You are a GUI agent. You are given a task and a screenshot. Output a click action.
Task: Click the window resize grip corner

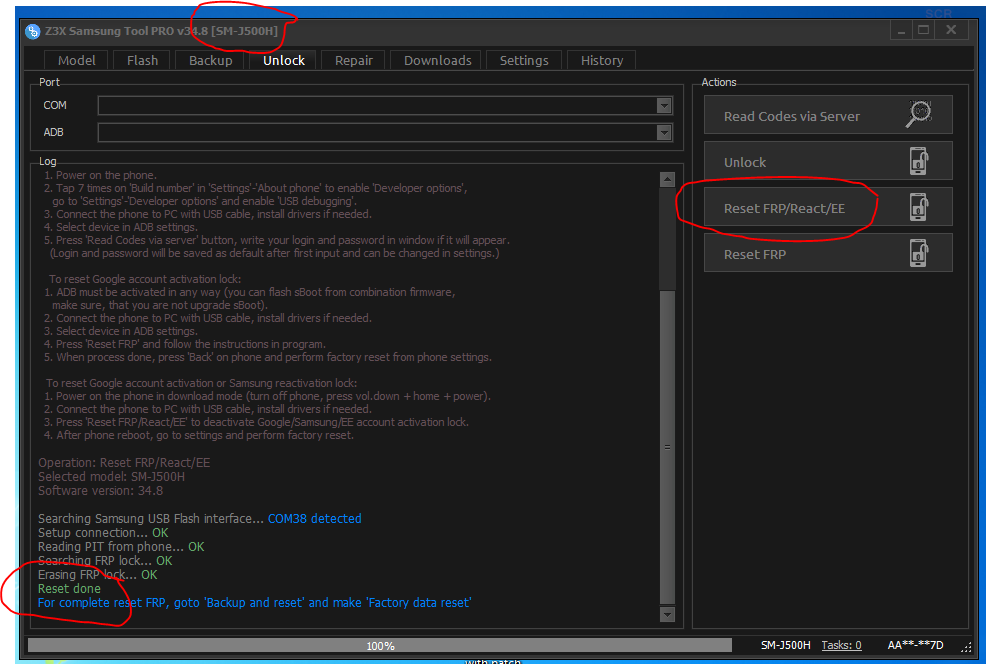pyautogui.click(x=967, y=648)
